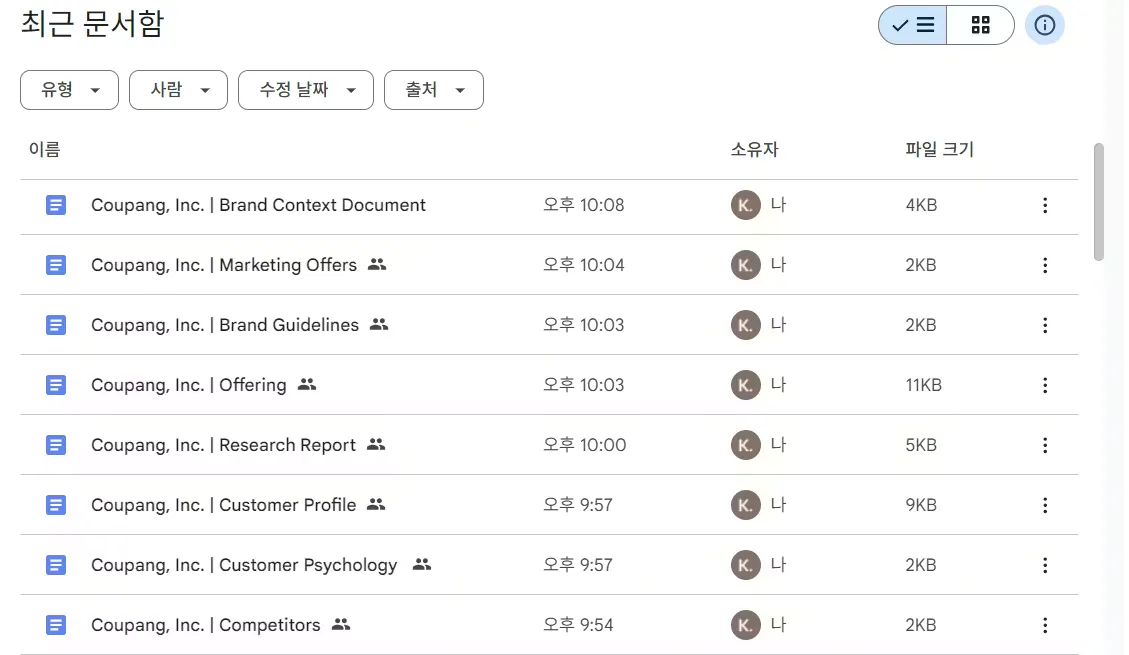Select 'Coupang, Inc. | Competitors' file name
The width and height of the screenshot is (1129, 655).
[206, 625]
